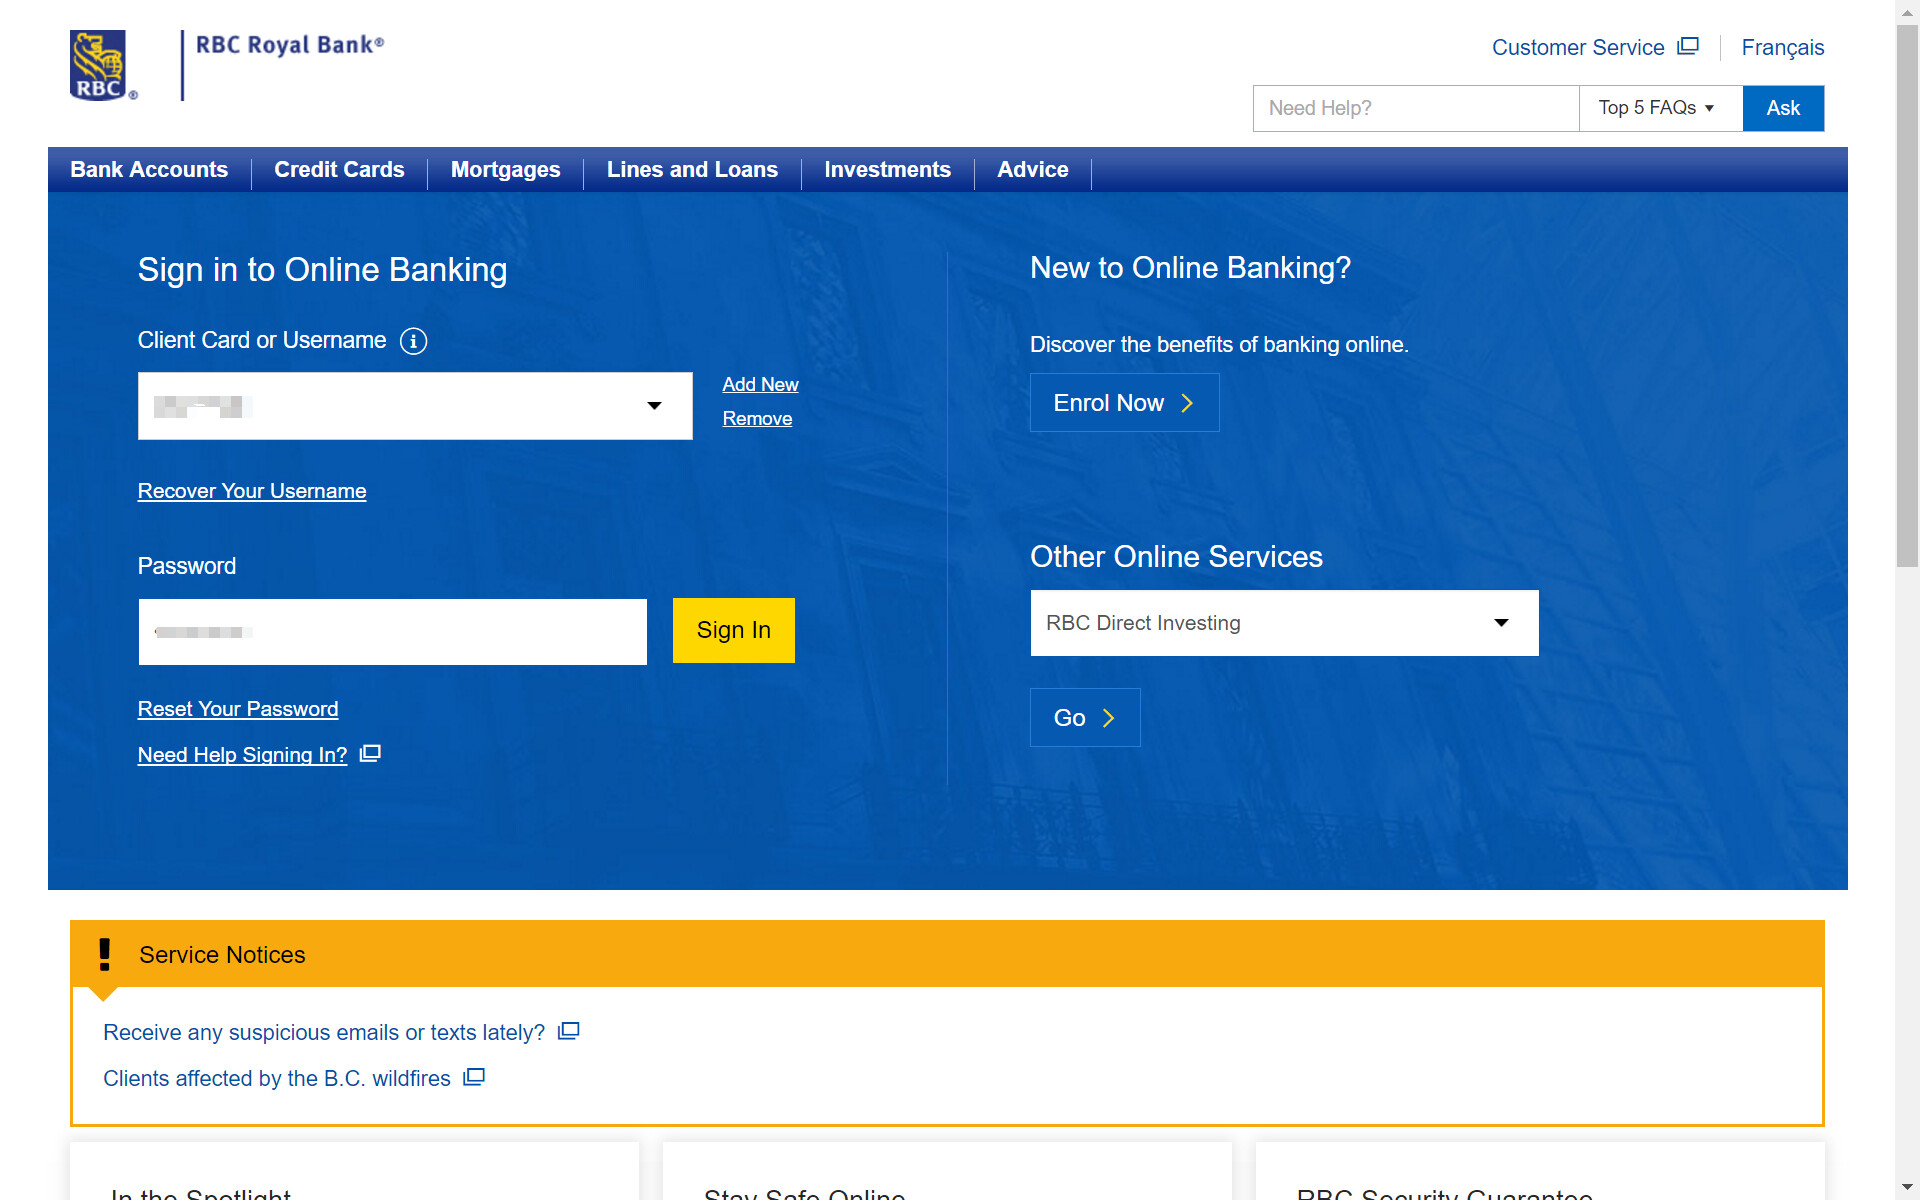The image size is (1920, 1200).
Task: Expand the Top 5 FAQs dropdown
Action: [1660, 108]
